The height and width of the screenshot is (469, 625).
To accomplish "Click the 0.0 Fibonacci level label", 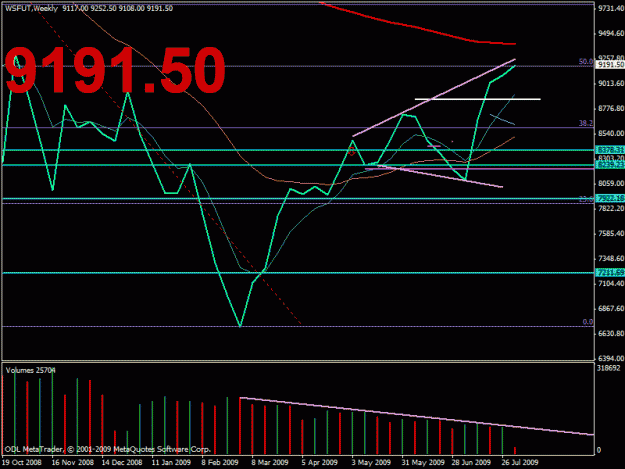I will pos(588,322).
